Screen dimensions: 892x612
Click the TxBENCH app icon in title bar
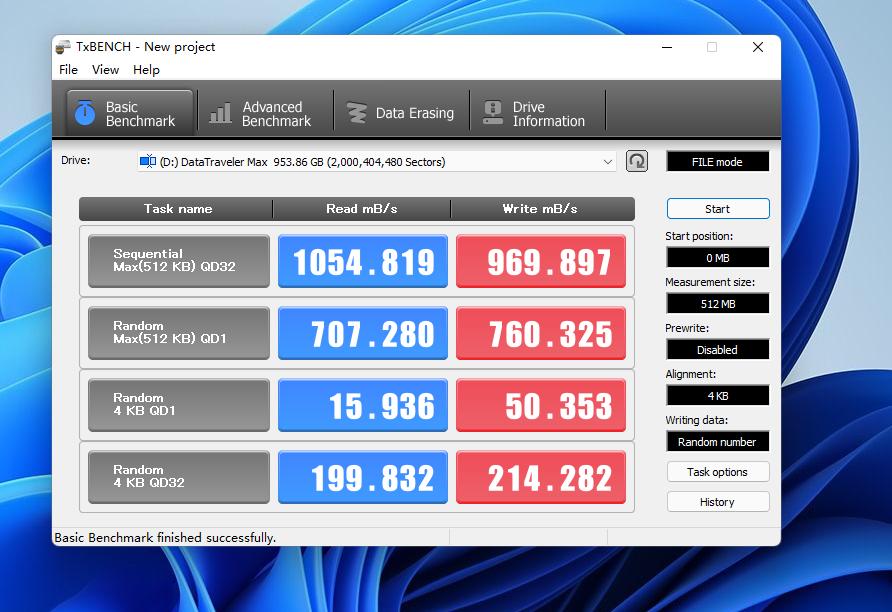point(63,47)
